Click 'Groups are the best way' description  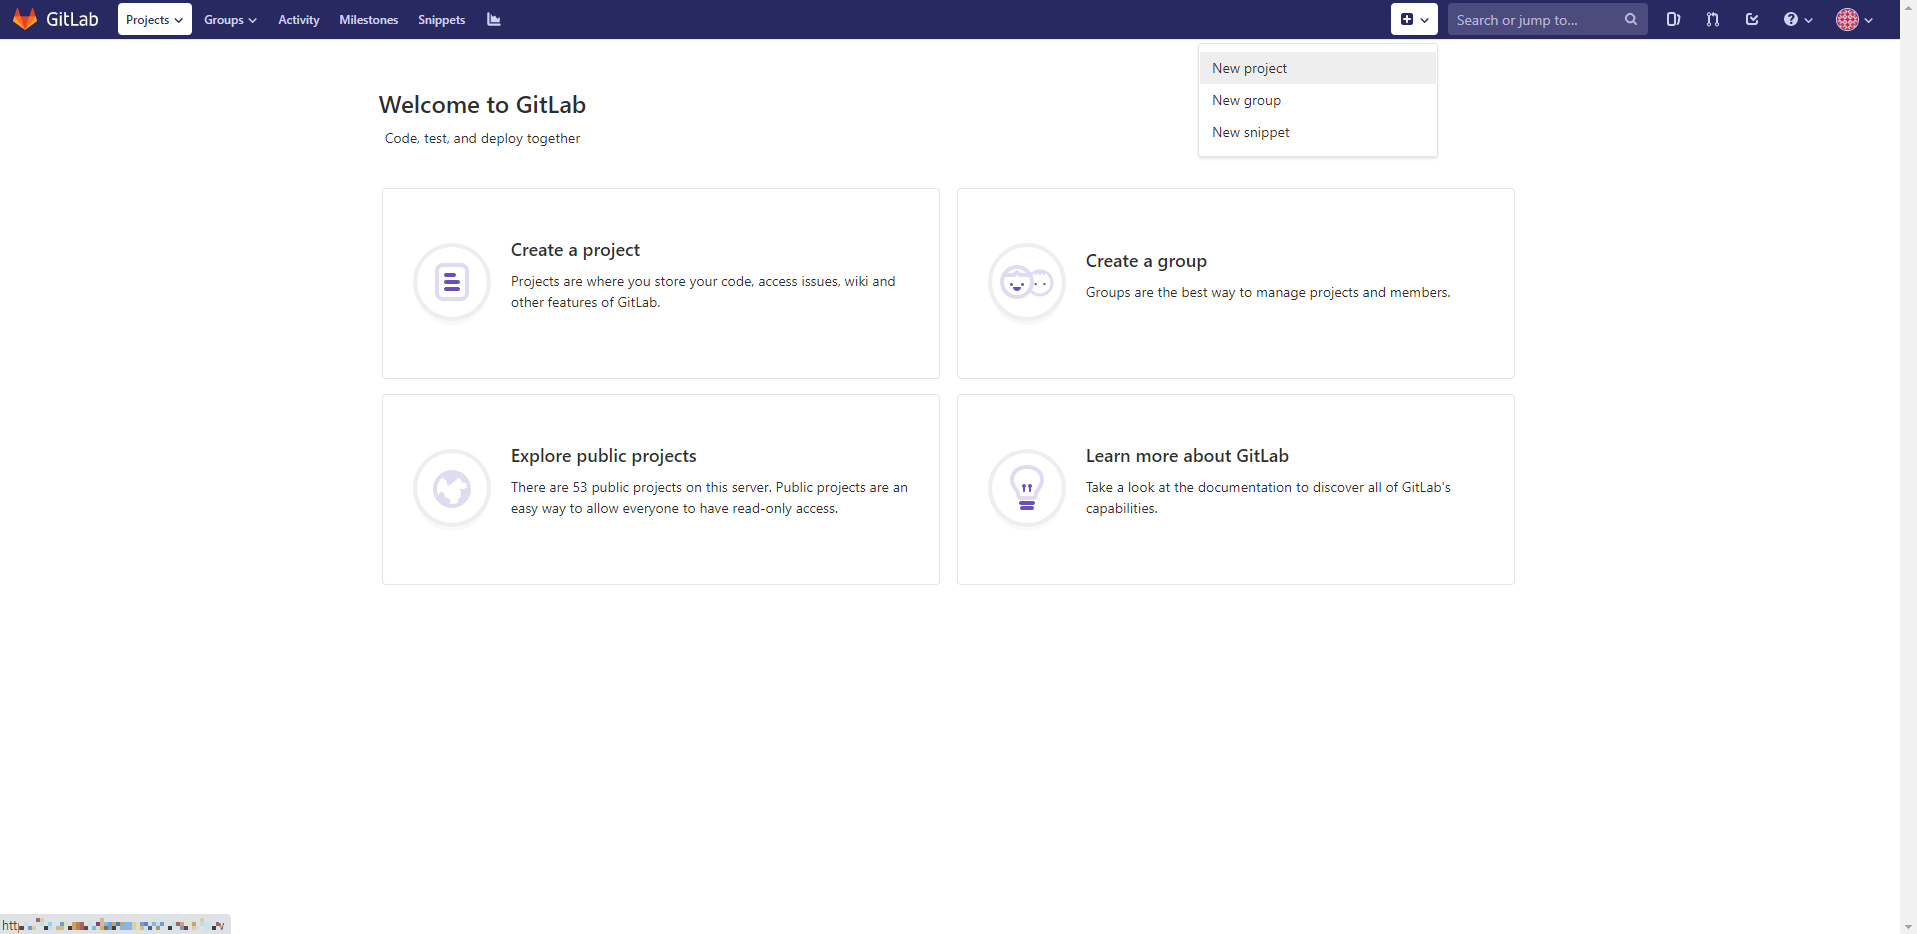coord(1268,292)
